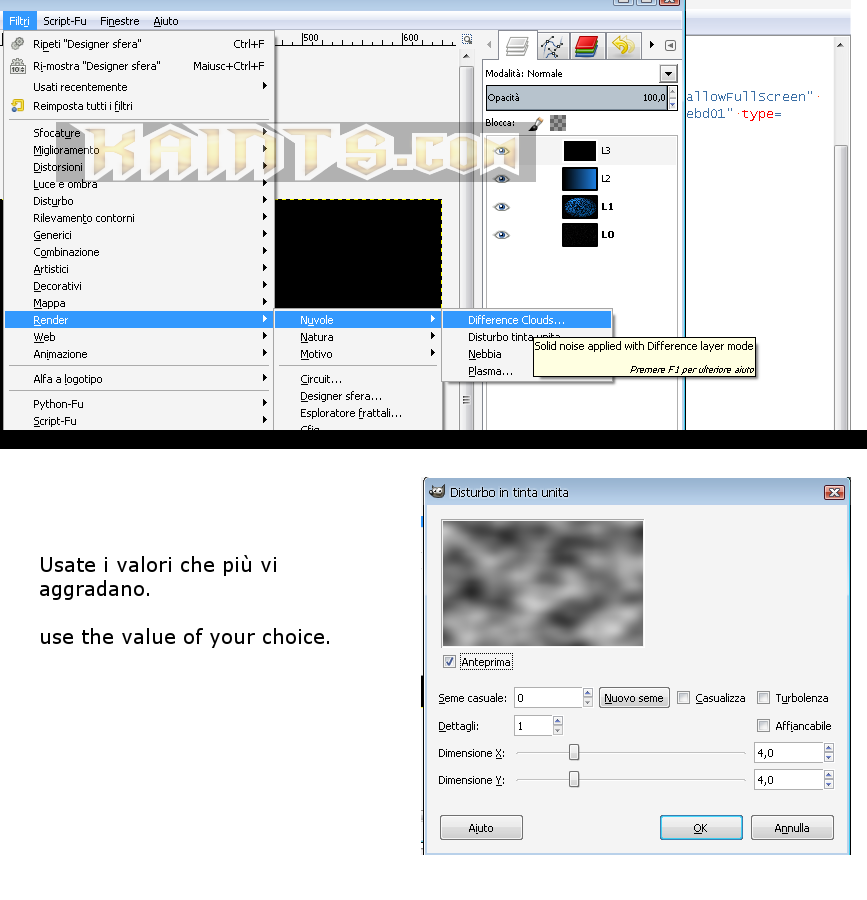The width and height of the screenshot is (867, 900).
Task: Adjust the Dimensione X slider handle
Action: [x=574, y=752]
